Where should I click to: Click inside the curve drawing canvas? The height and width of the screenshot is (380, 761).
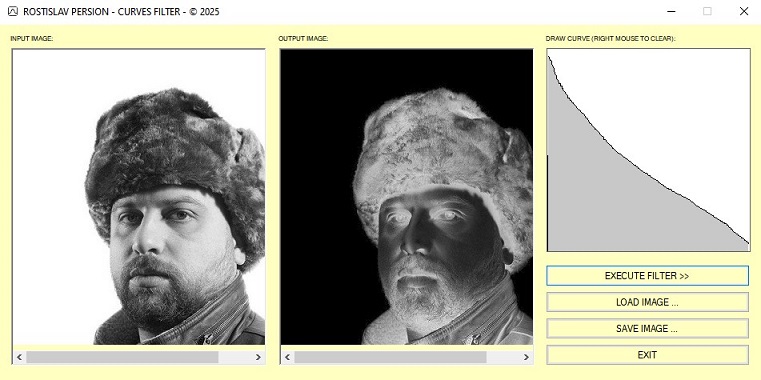tap(648, 150)
